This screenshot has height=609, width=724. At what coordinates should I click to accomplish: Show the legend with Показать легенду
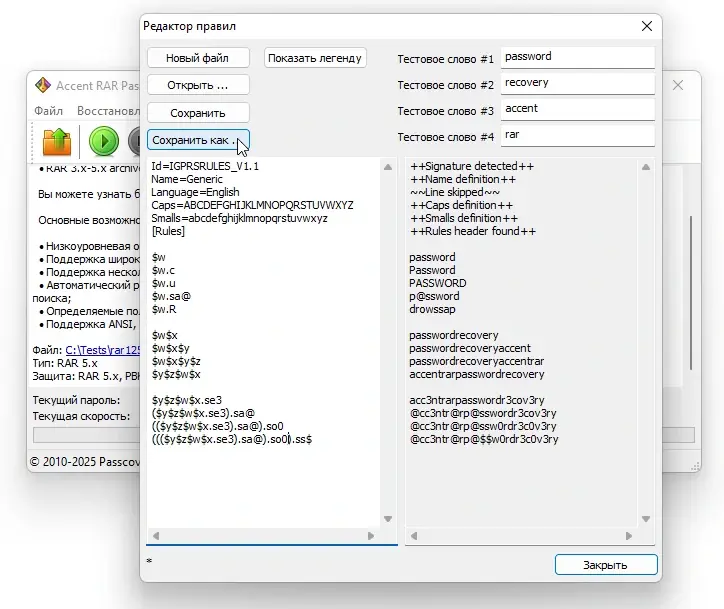click(315, 58)
